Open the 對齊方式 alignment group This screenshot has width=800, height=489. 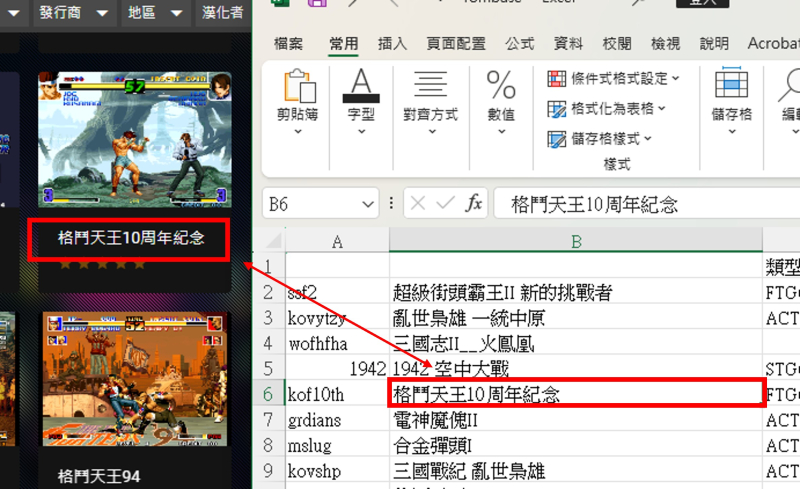[x=431, y=102]
